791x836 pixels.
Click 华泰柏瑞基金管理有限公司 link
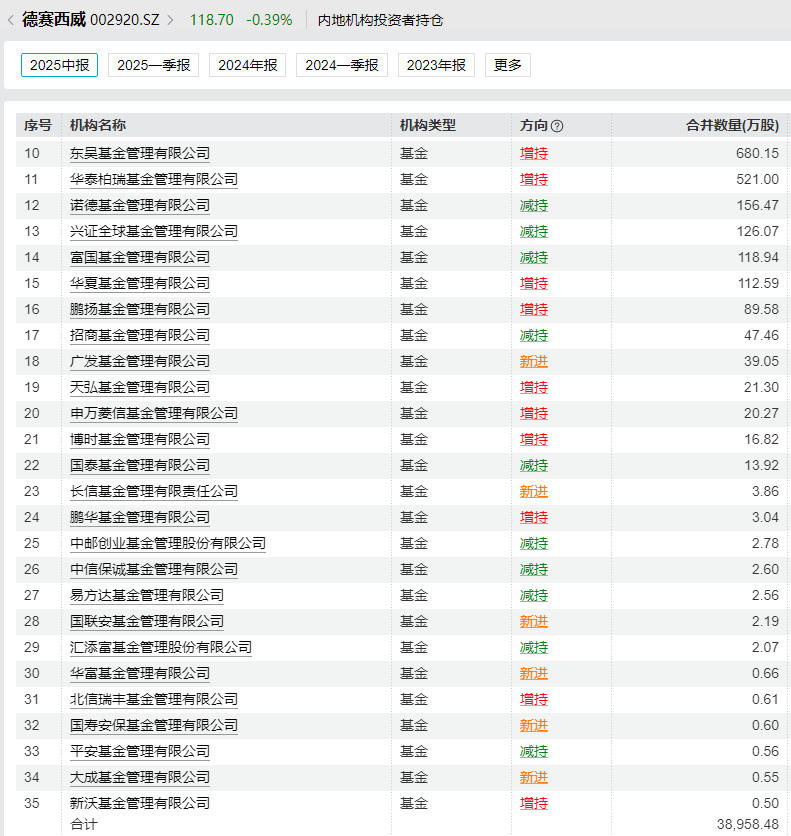pos(154,179)
